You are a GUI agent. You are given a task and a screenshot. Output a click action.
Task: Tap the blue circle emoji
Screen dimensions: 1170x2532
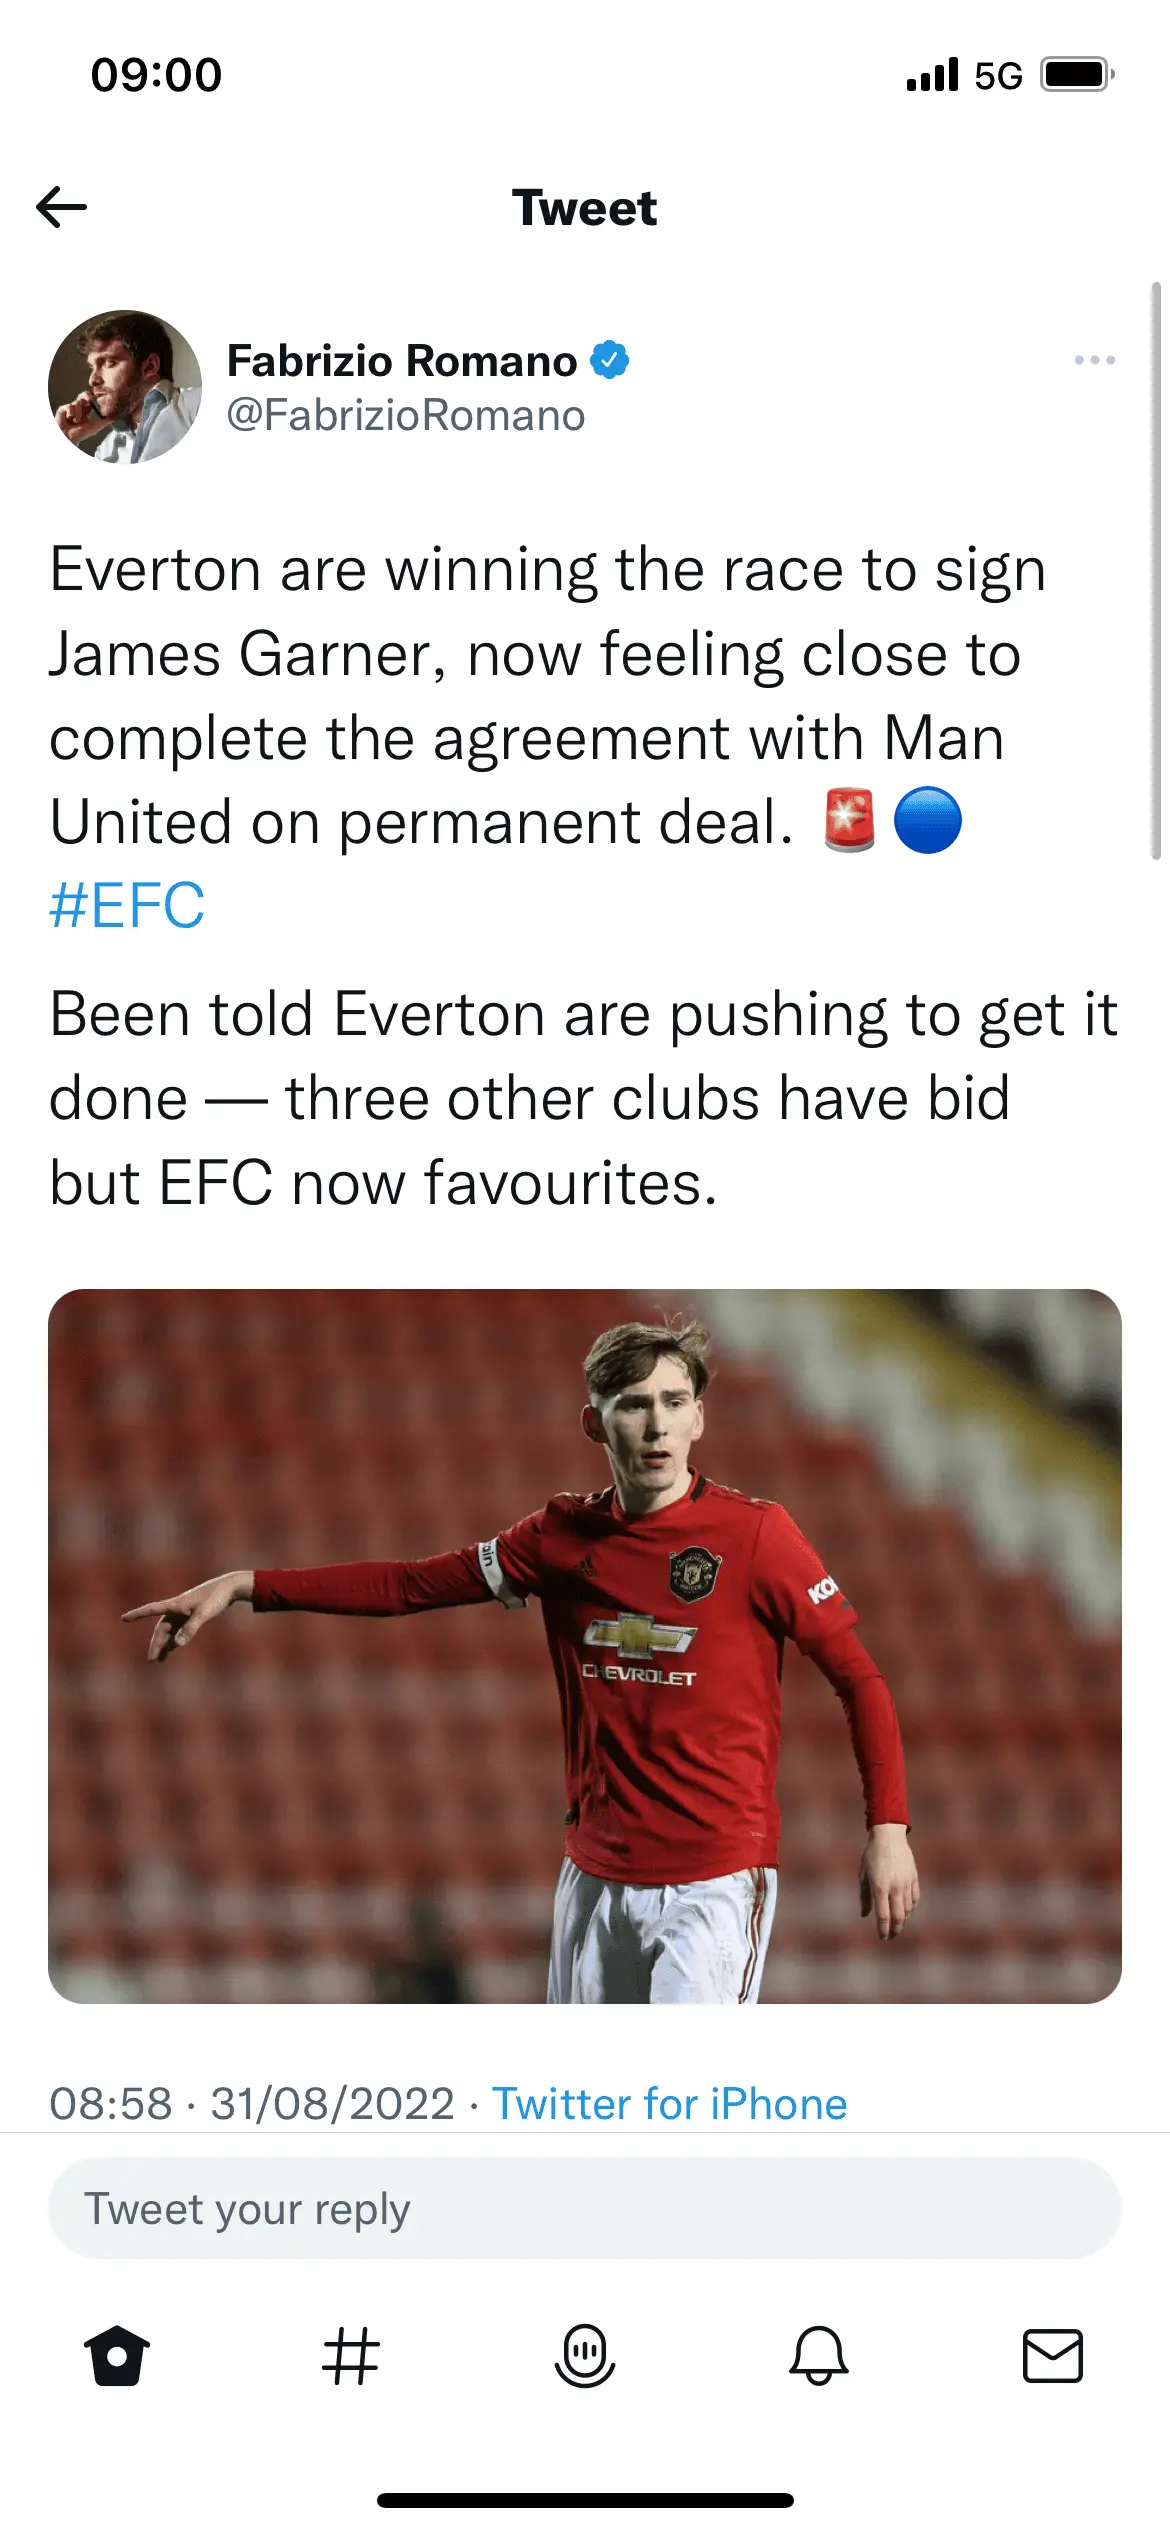click(928, 821)
